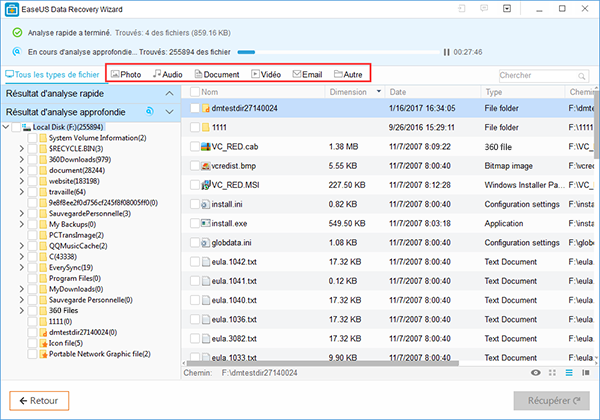Click the install.ini settings file icon

click(x=206, y=204)
